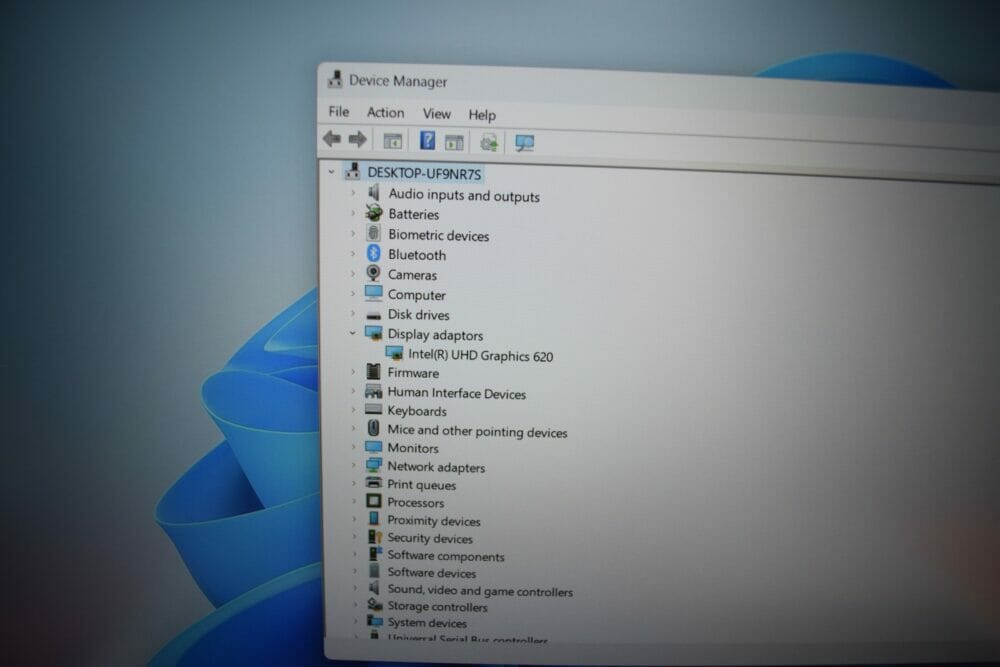Select the Storage controllers label
Viewport: 1000px width, 667px height.
pyautogui.click(x=438, y=606)
